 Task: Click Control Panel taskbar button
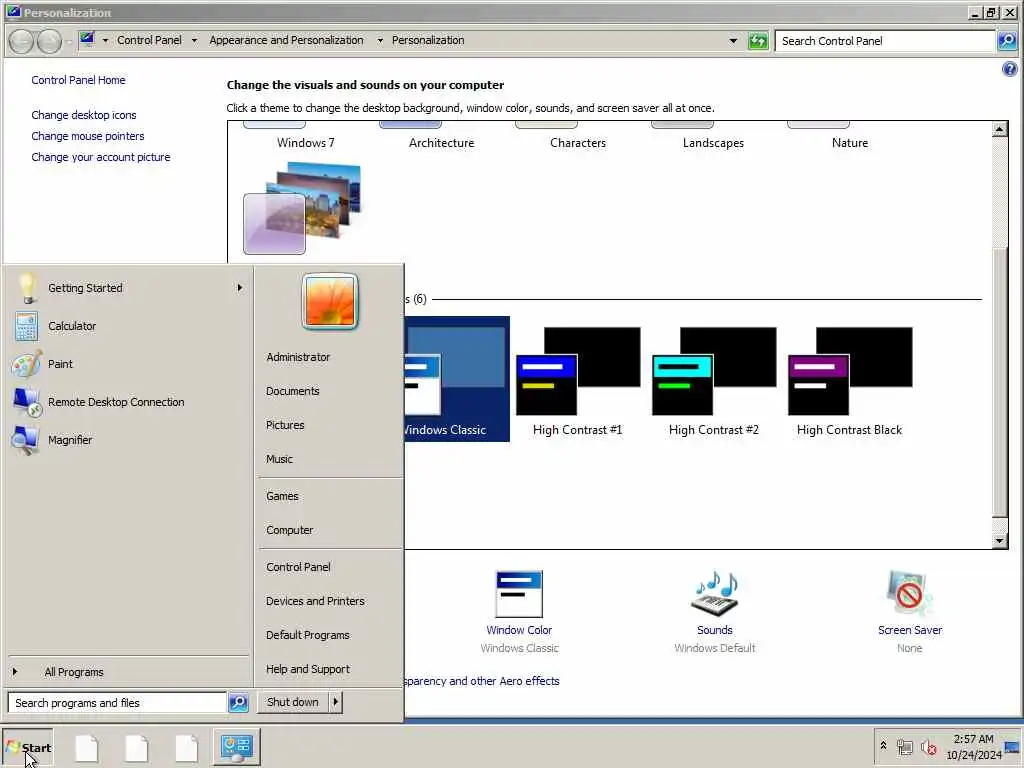[236, 747]
